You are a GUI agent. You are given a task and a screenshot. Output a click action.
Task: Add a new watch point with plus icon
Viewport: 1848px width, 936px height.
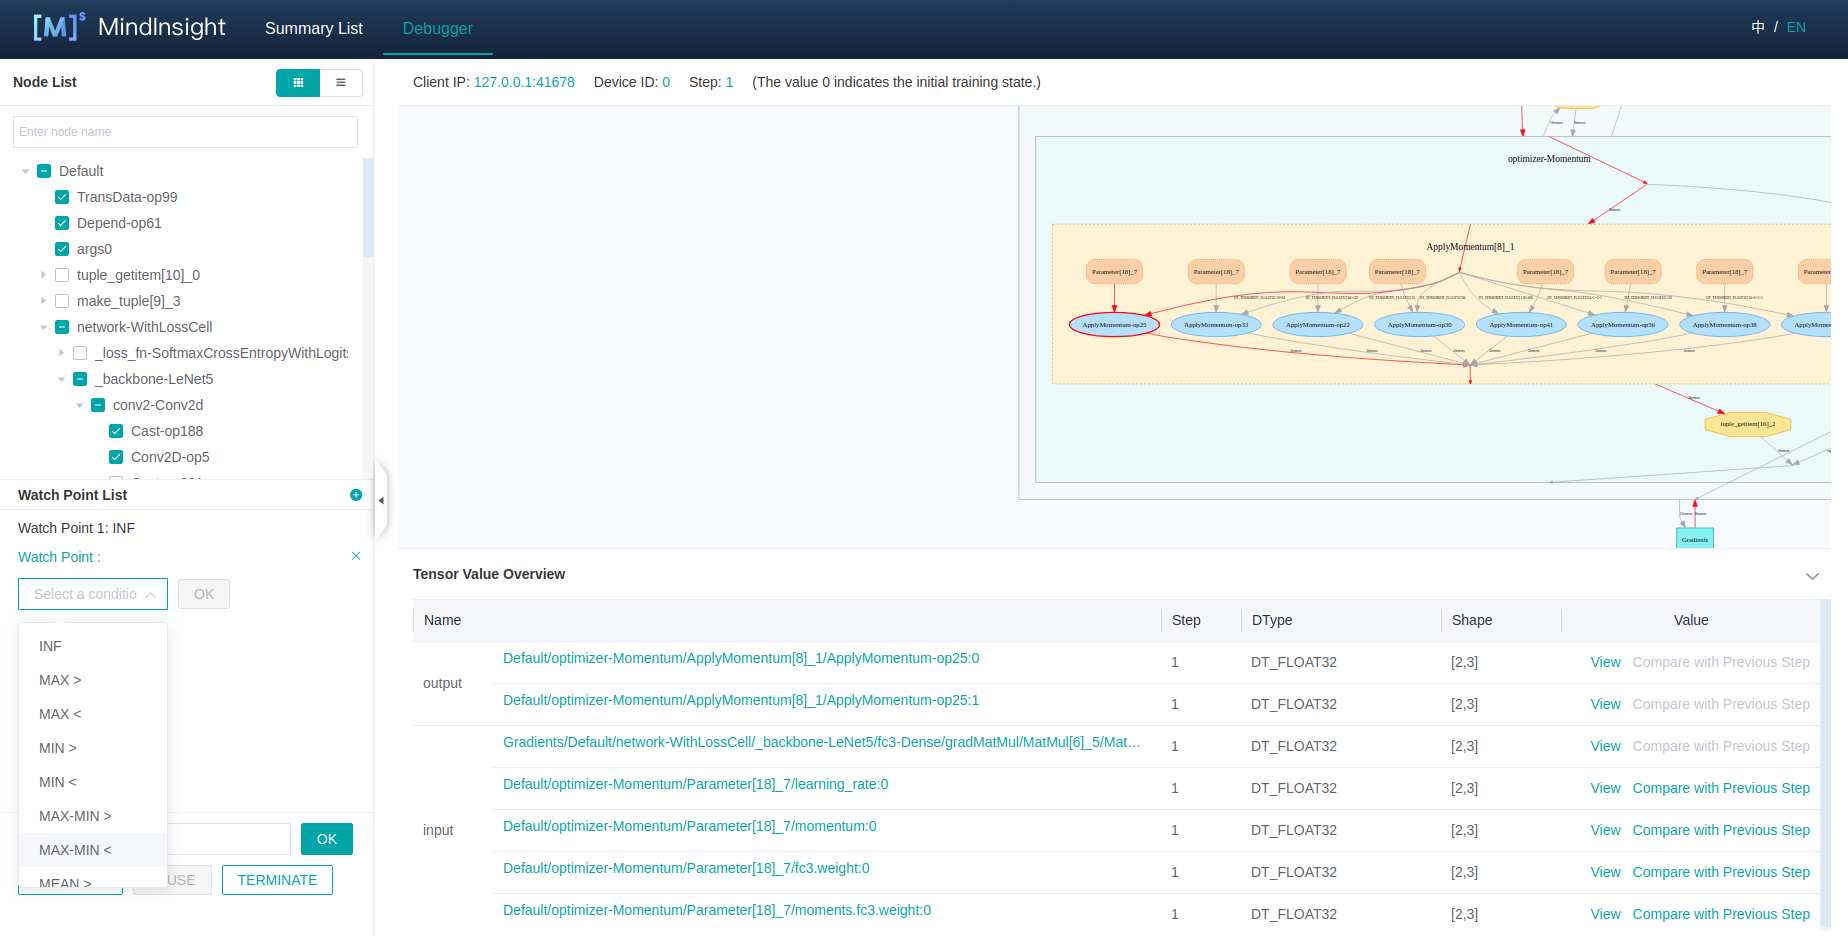point(356,495)
